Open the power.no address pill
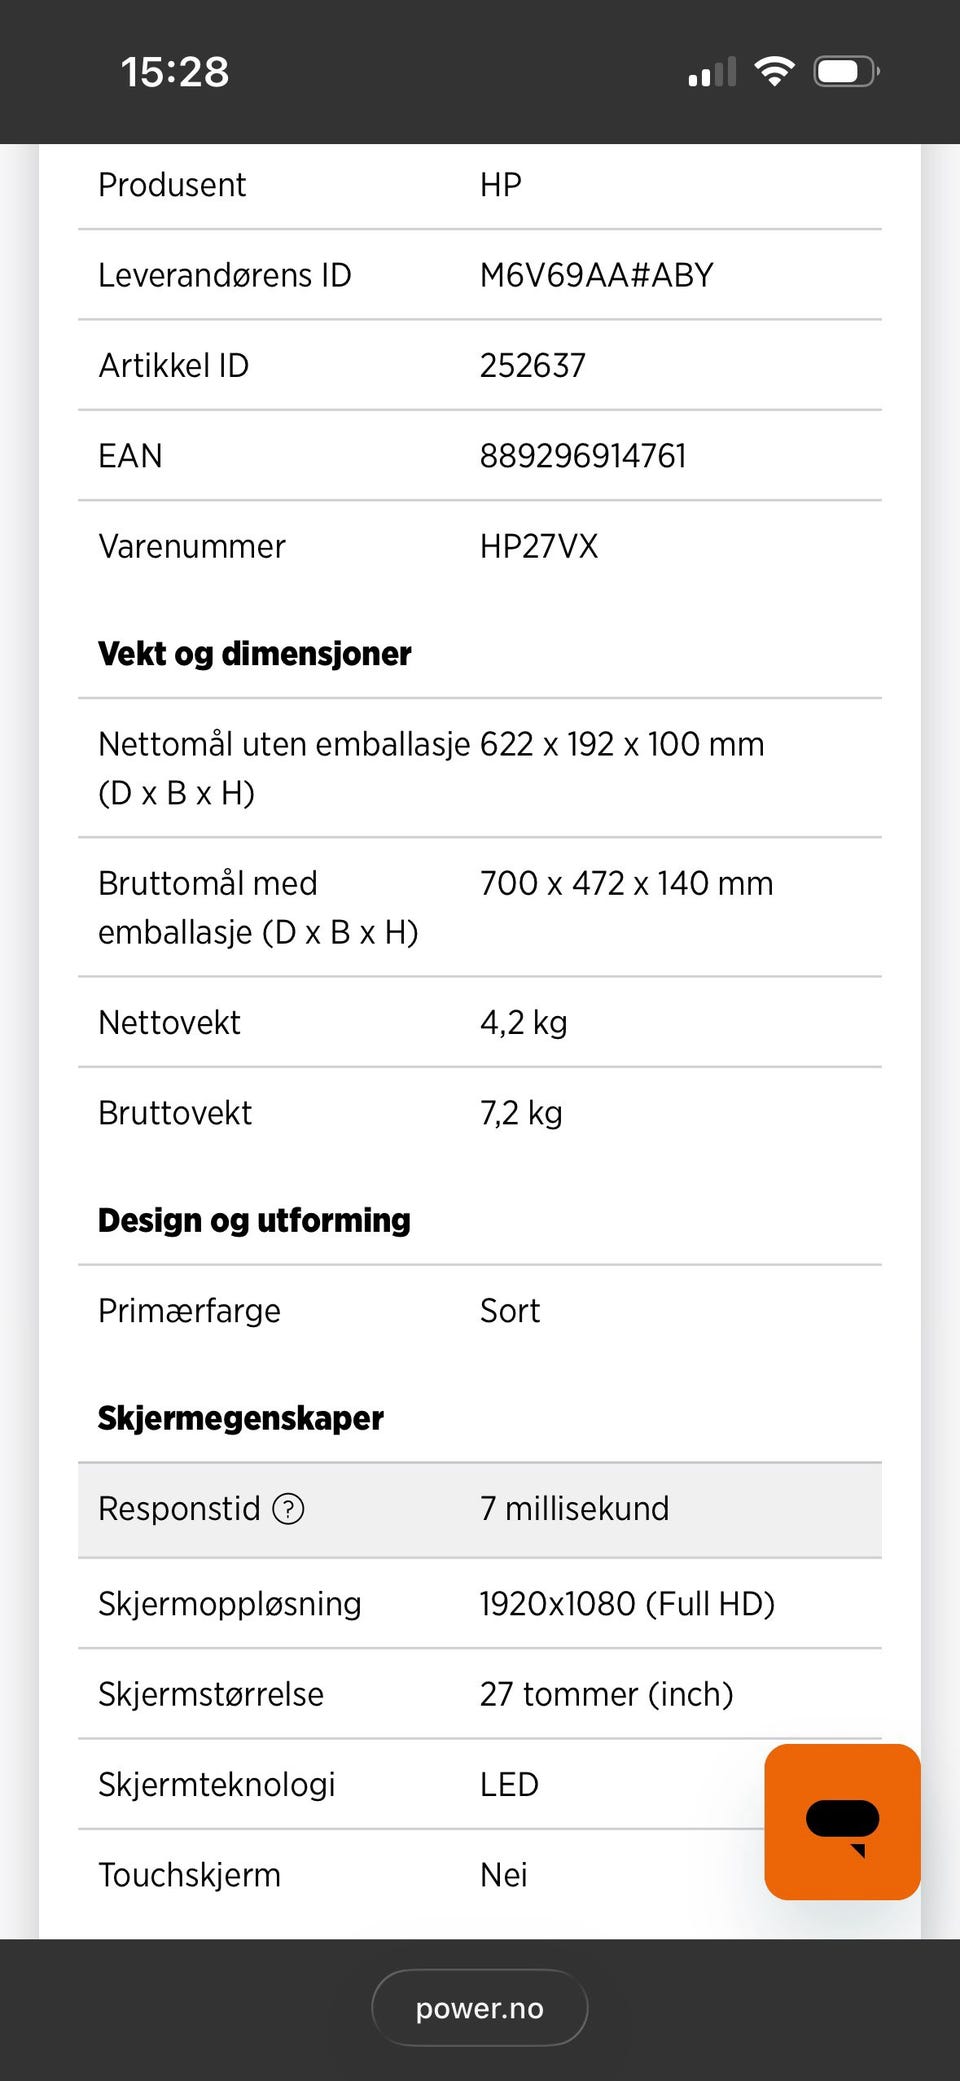 (480, 2008)
